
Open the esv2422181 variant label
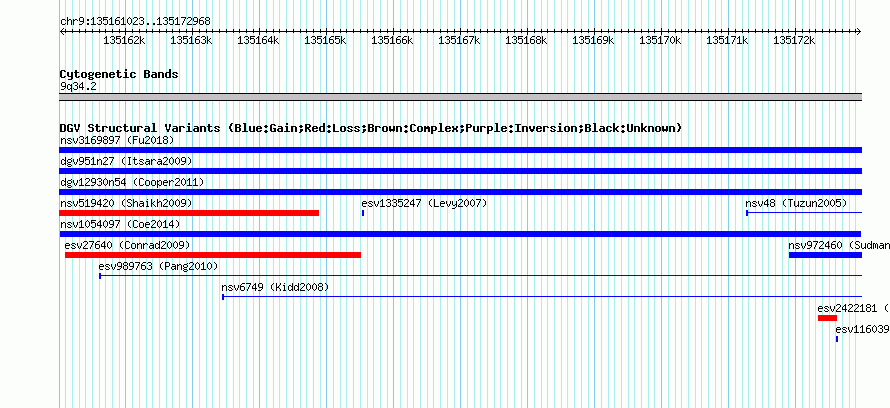click(854, 308)
